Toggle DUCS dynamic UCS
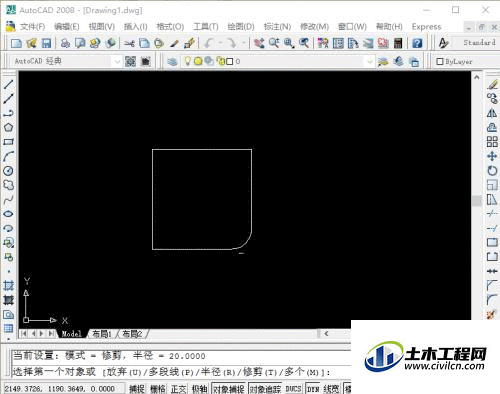The height and width of the screenshot is (394, 500). point(293,389)
